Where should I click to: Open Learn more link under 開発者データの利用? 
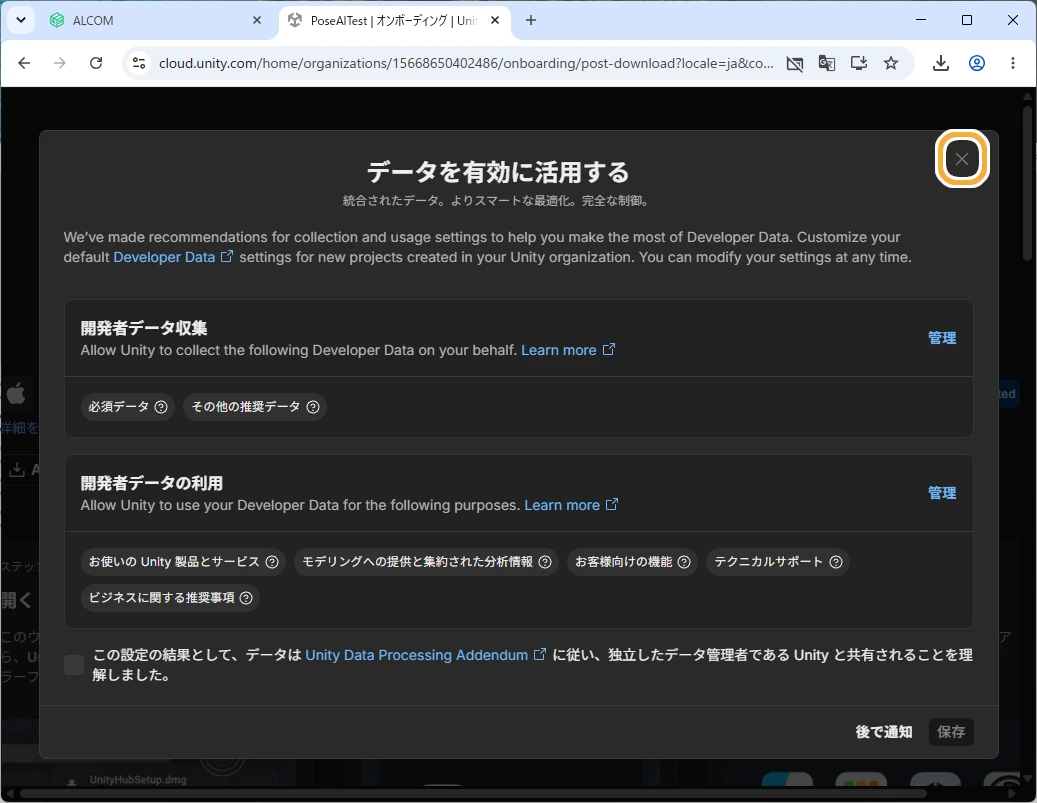pyautogui.click(x=571, y=505)
